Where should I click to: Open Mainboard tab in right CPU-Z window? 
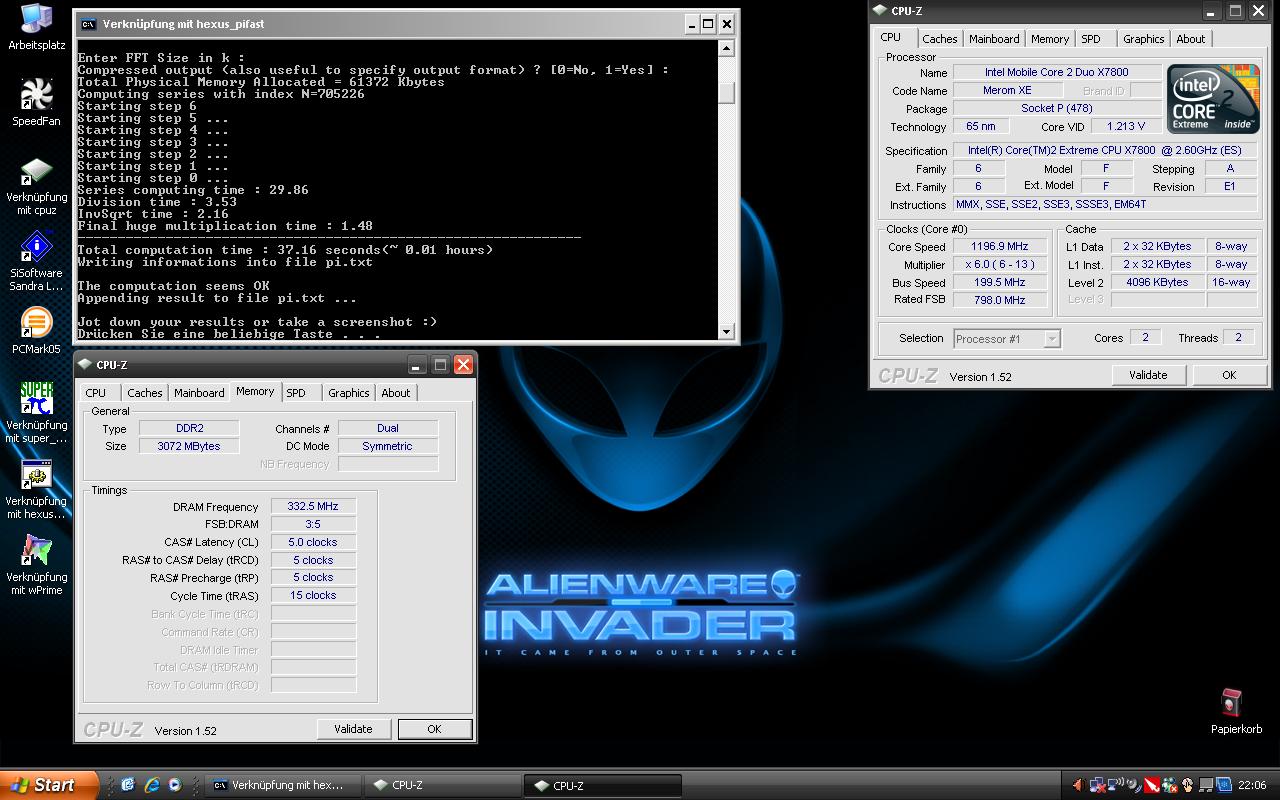[x=994, y=39]
